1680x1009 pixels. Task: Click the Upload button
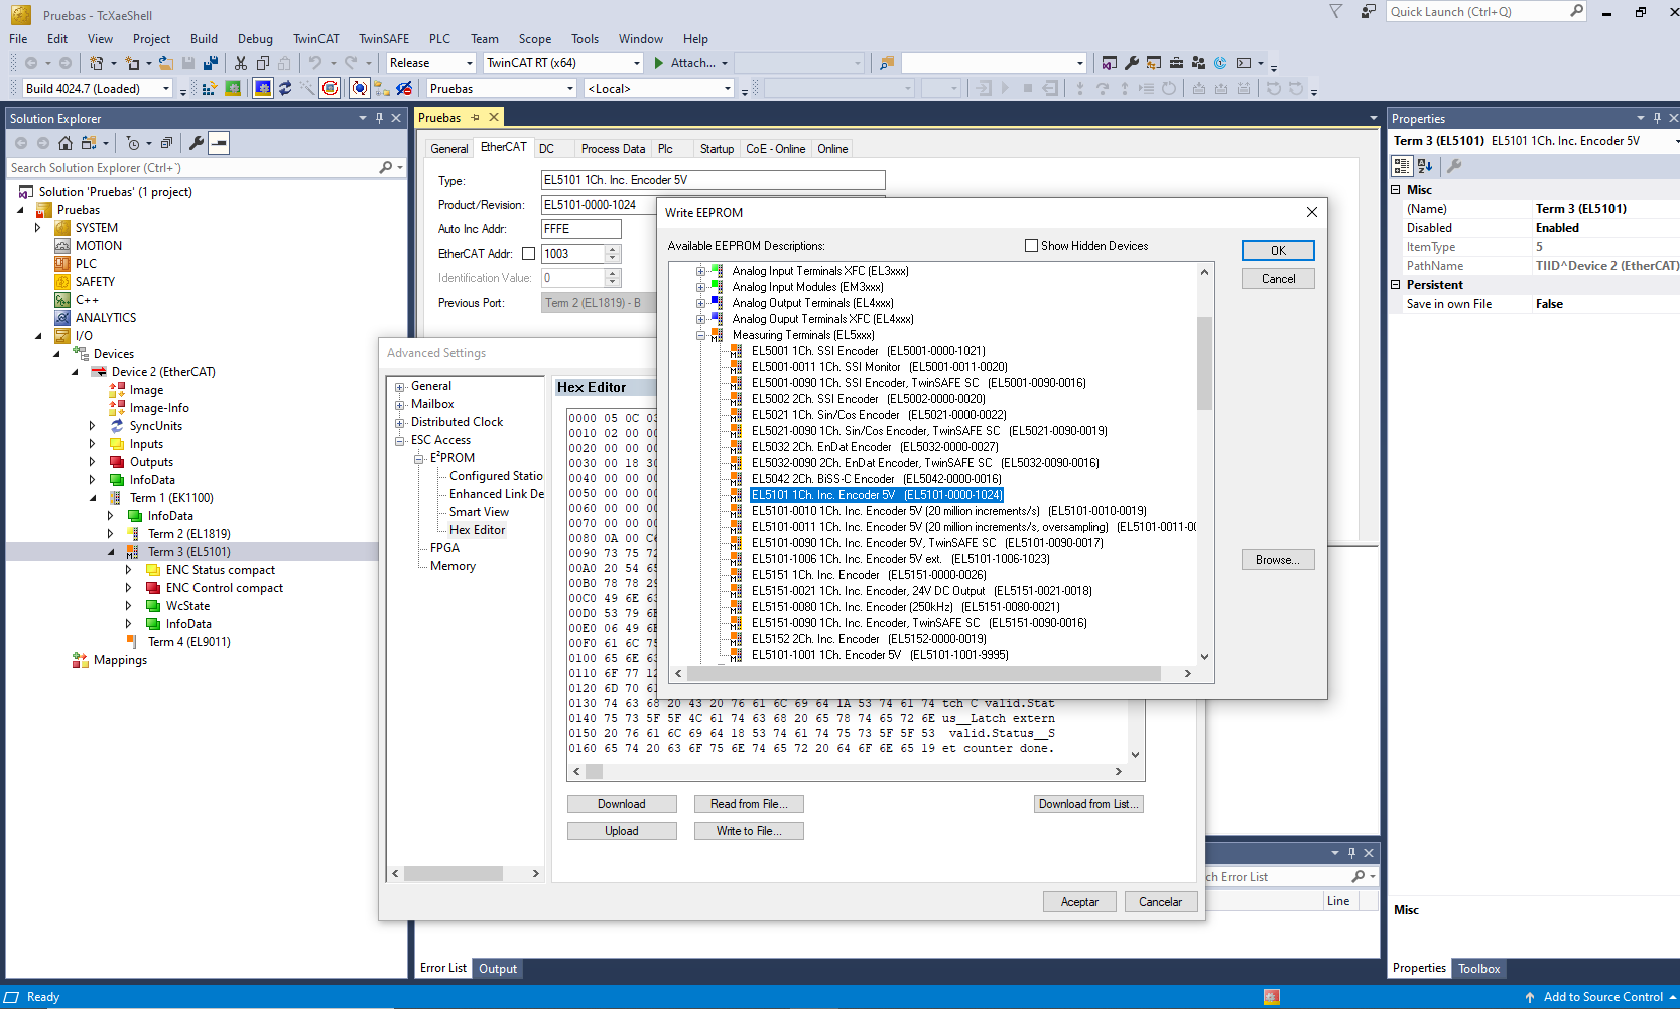622,831
